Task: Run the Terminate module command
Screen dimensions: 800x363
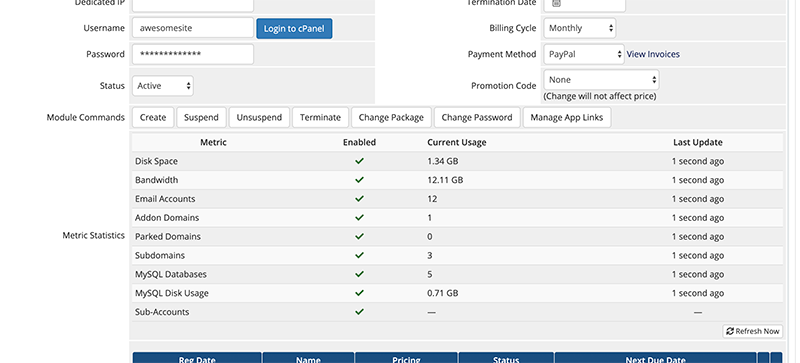Action: [320, 117]
